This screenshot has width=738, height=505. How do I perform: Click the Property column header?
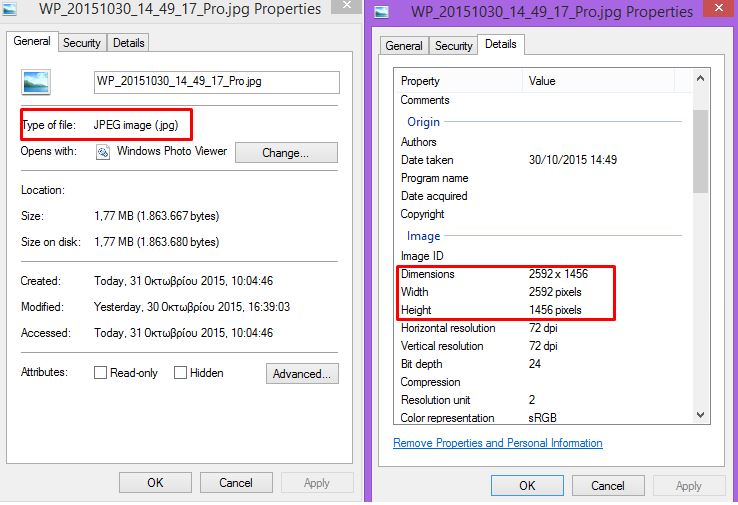click(459, 81)
